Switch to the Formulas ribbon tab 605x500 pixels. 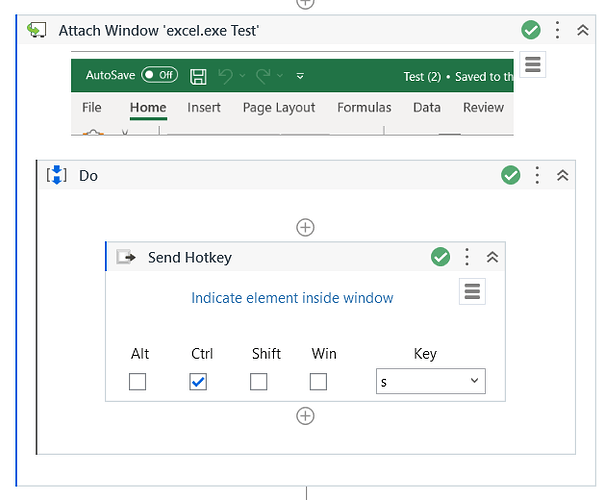[x=364, y=107]
